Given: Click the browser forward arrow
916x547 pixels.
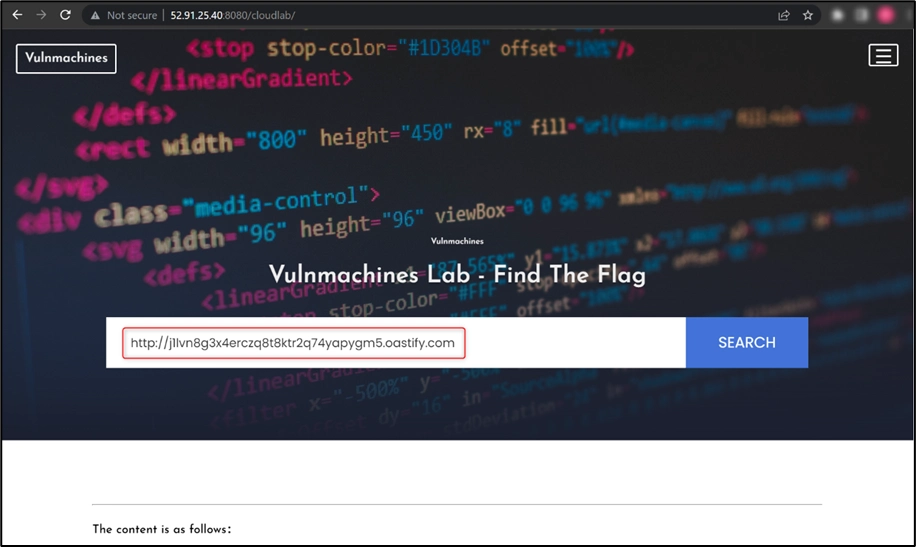Looking at the screenshot, I should pyautogui.click(x=41, y=15).
